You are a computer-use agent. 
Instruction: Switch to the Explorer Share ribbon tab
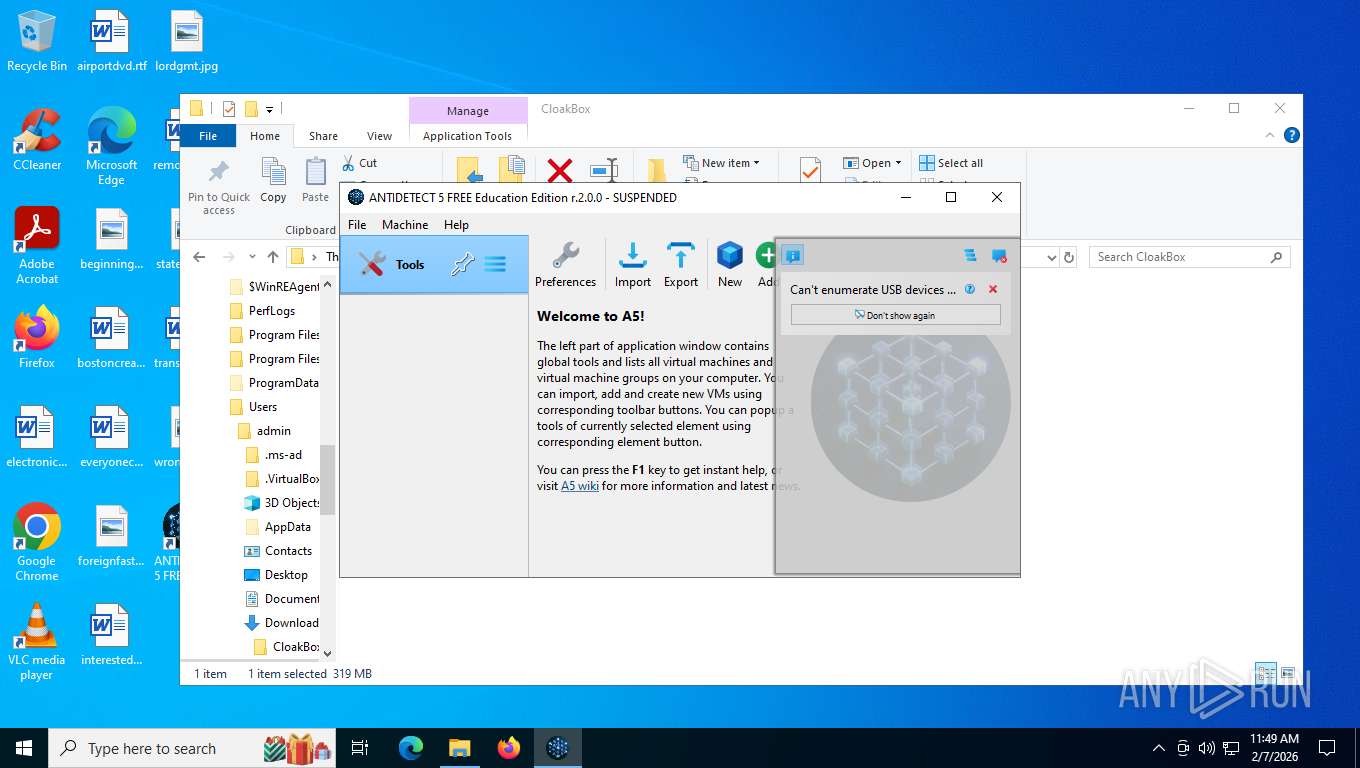[323, 136]
